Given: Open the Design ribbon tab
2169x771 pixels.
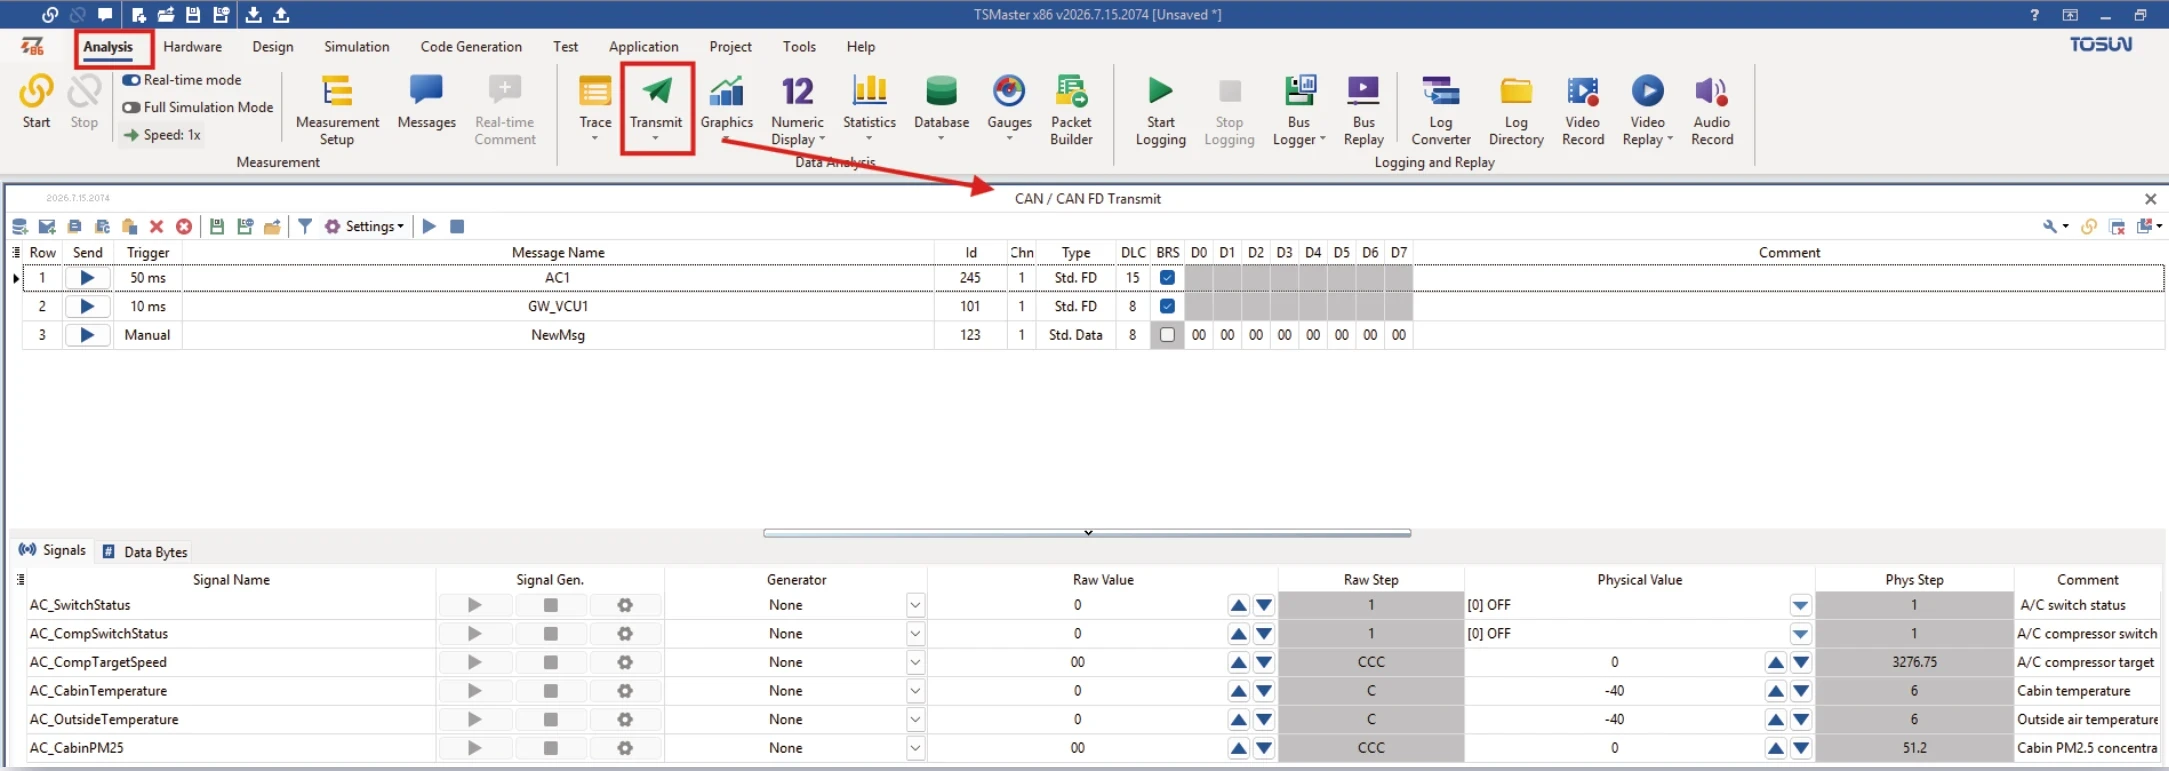Looking at the screenshot, I should (x=273, y=47).
